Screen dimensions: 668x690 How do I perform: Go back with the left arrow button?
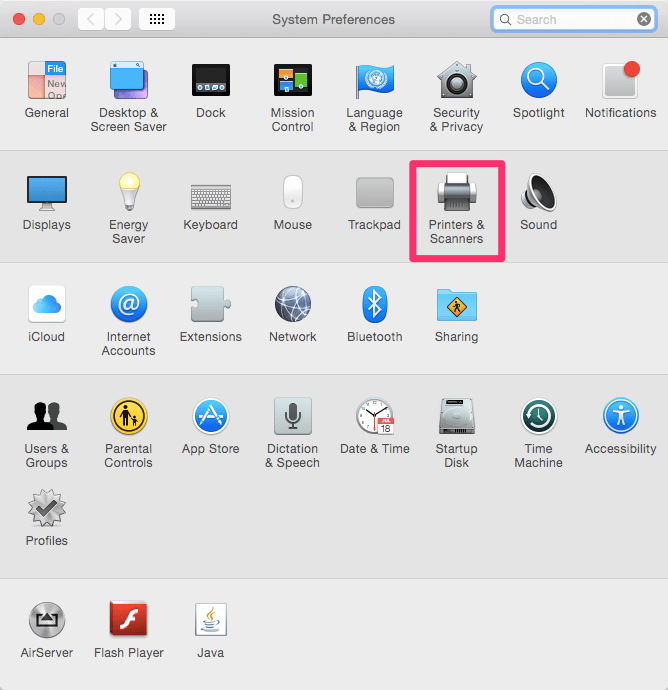91,19
